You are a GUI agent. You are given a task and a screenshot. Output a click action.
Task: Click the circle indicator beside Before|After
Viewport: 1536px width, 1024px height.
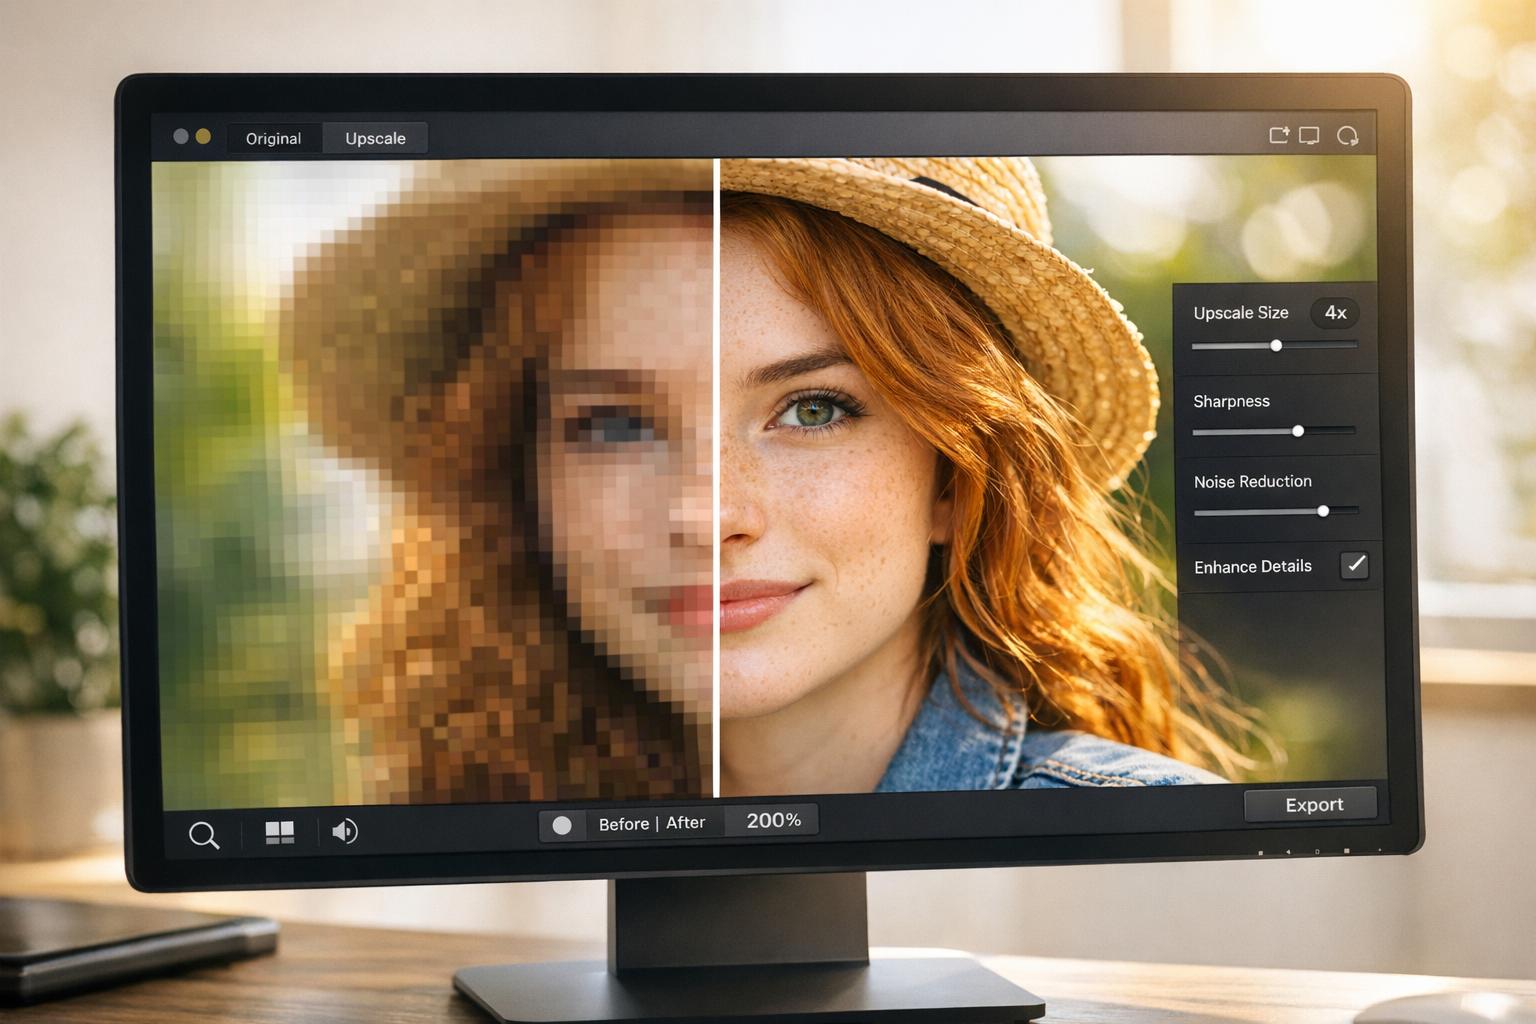(x=562, y=824)
